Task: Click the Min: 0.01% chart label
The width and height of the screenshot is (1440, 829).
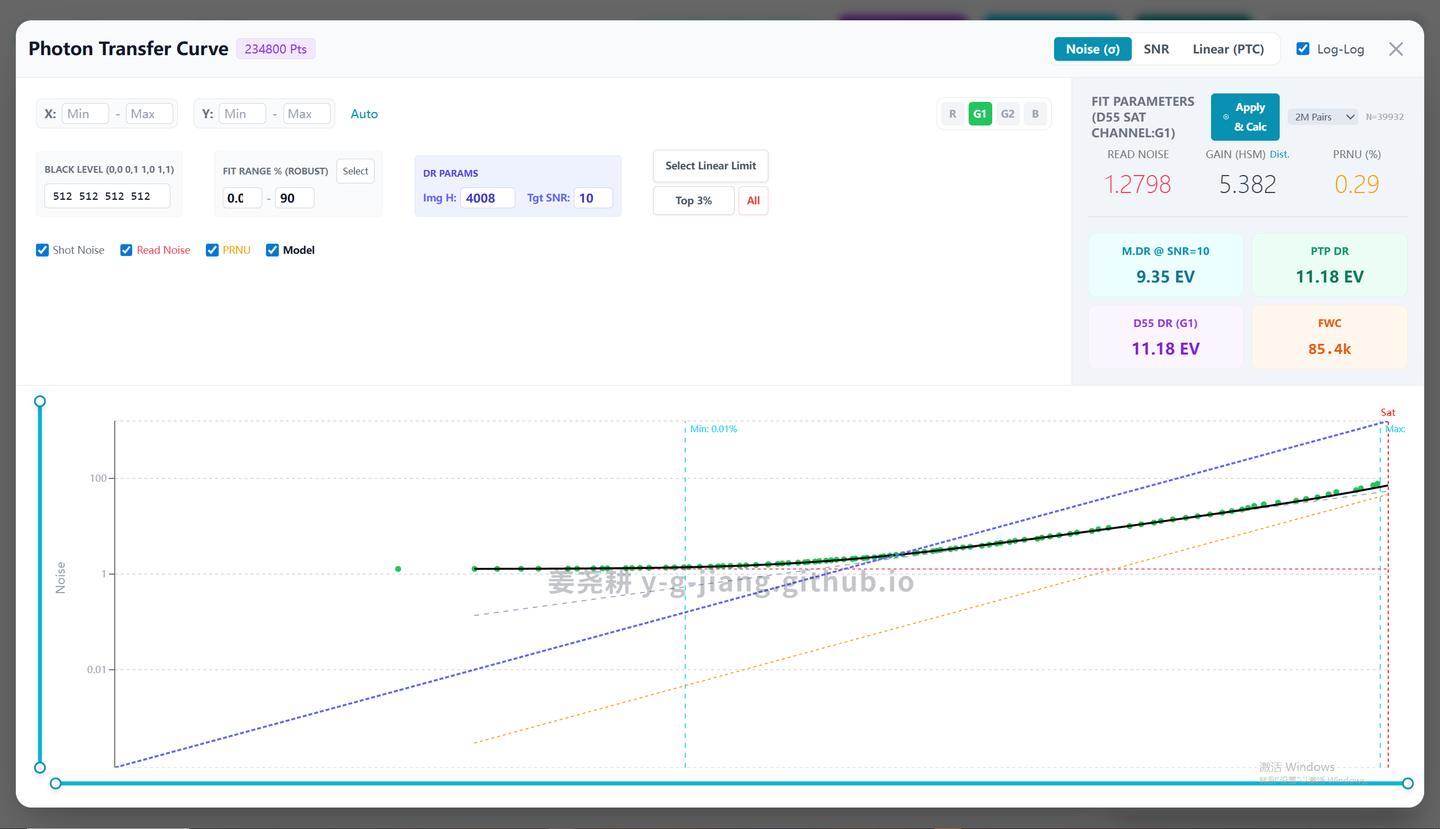Action: (713, 429)
